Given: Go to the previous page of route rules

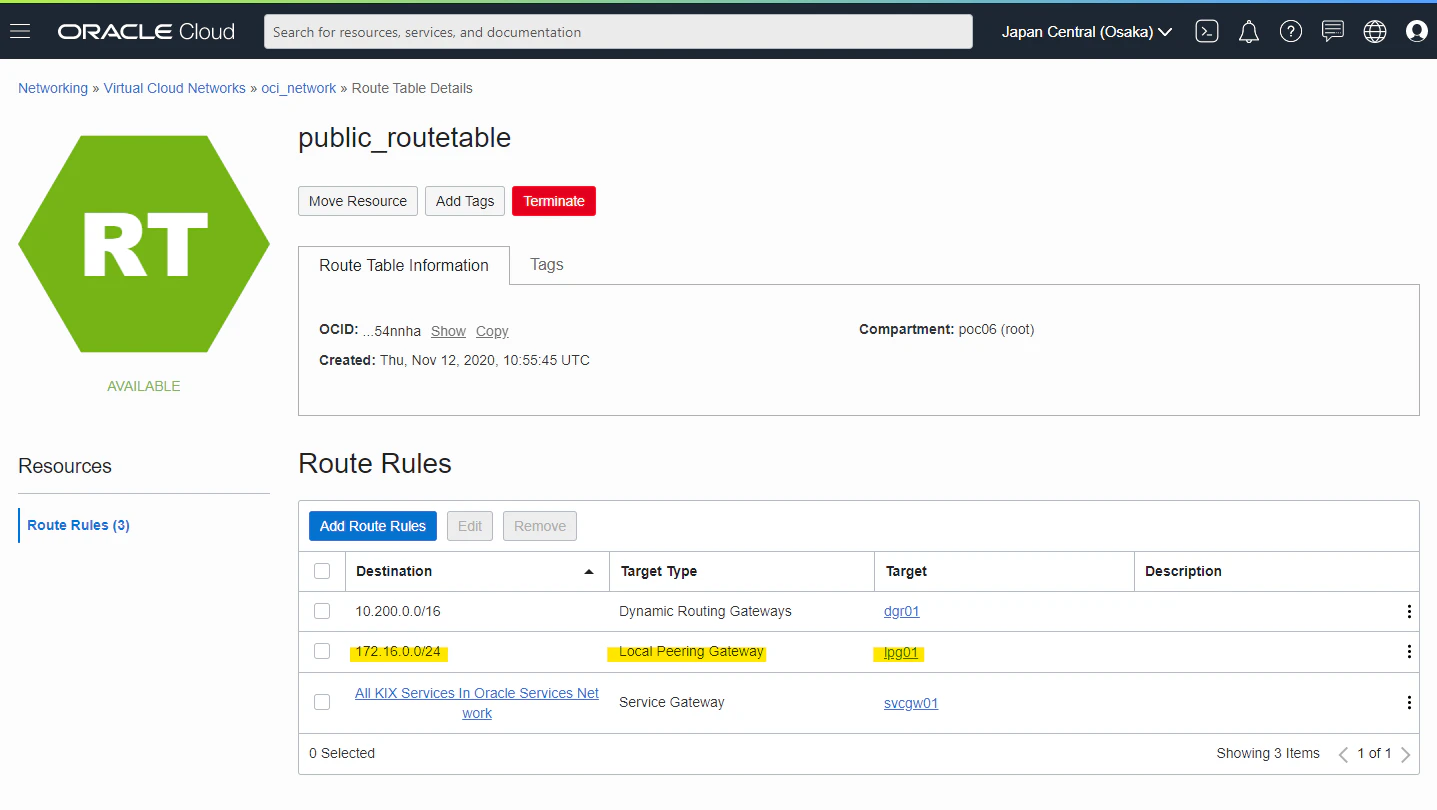Looking at the screenshot, I should [1343, 754].
